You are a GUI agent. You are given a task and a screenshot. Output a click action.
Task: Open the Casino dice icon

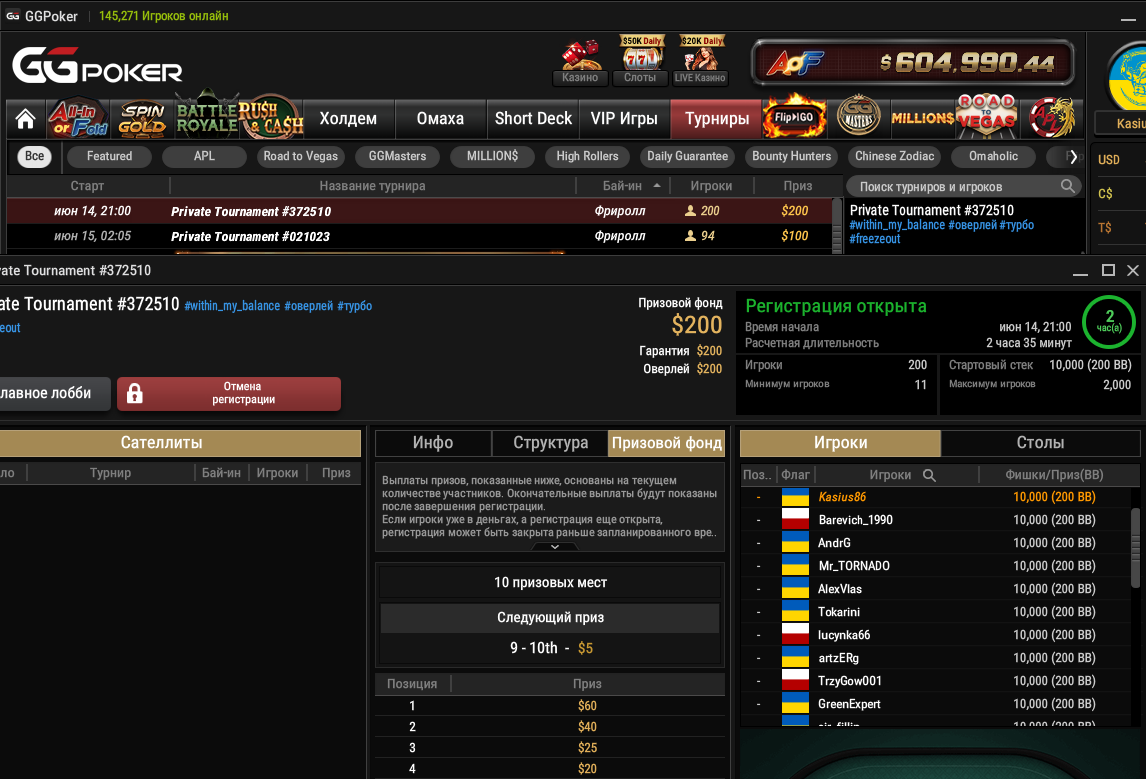click(x=580, y=61)
